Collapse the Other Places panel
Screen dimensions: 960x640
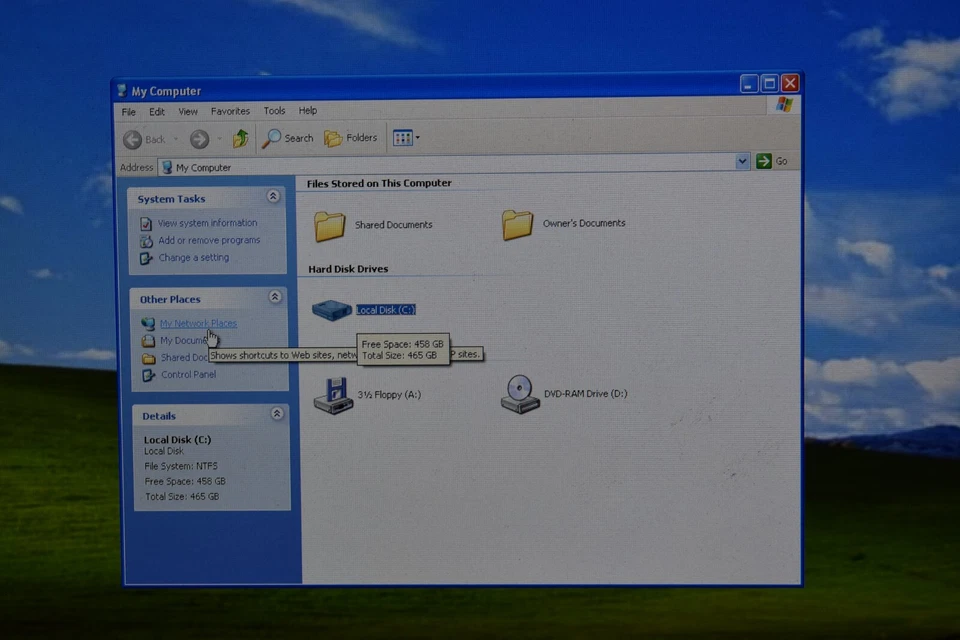coord(274,297)
